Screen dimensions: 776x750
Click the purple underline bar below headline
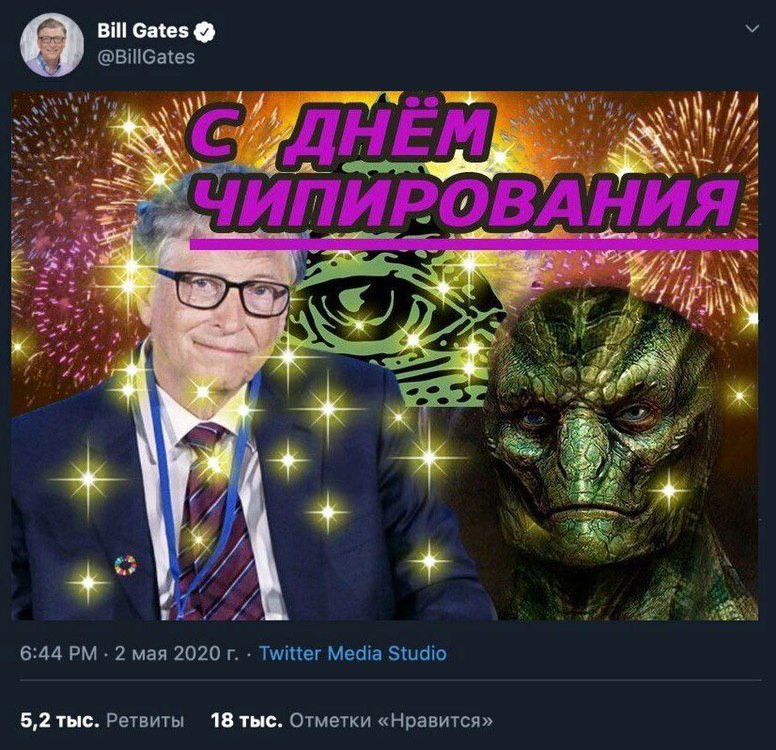pyautogui.click(x=474, y=245)
